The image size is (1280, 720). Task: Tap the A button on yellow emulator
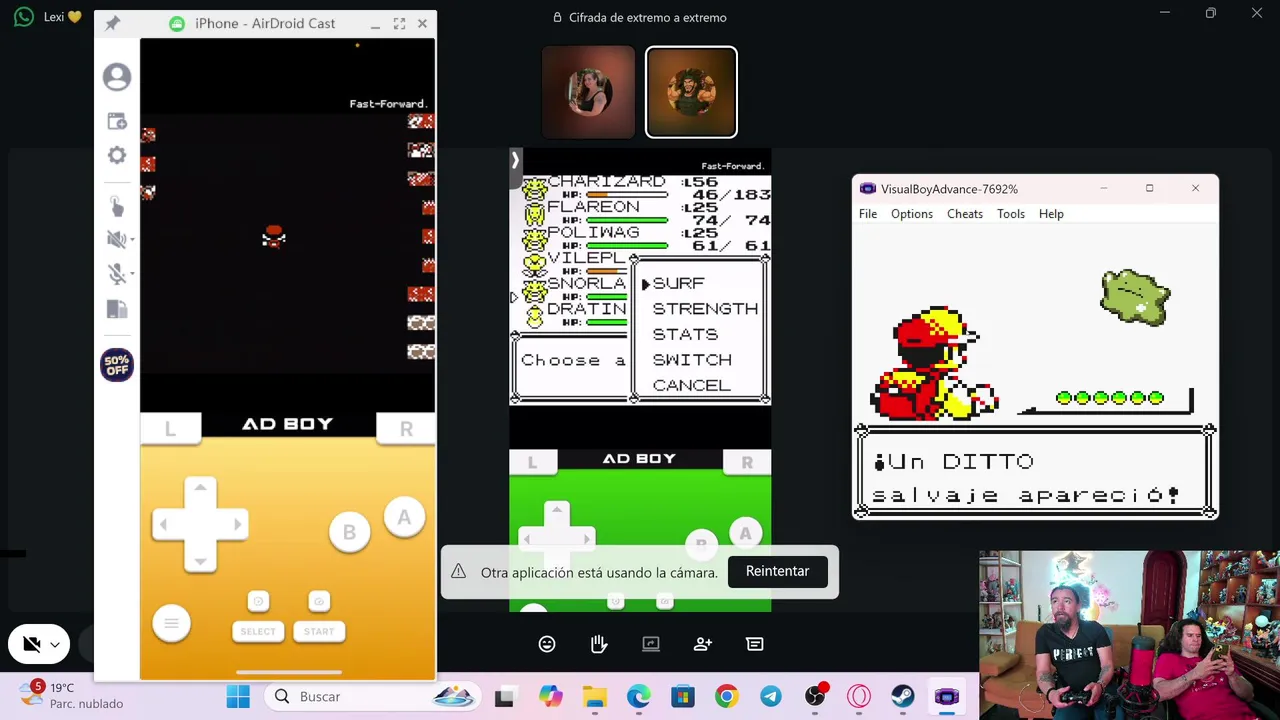coord(404,517)
